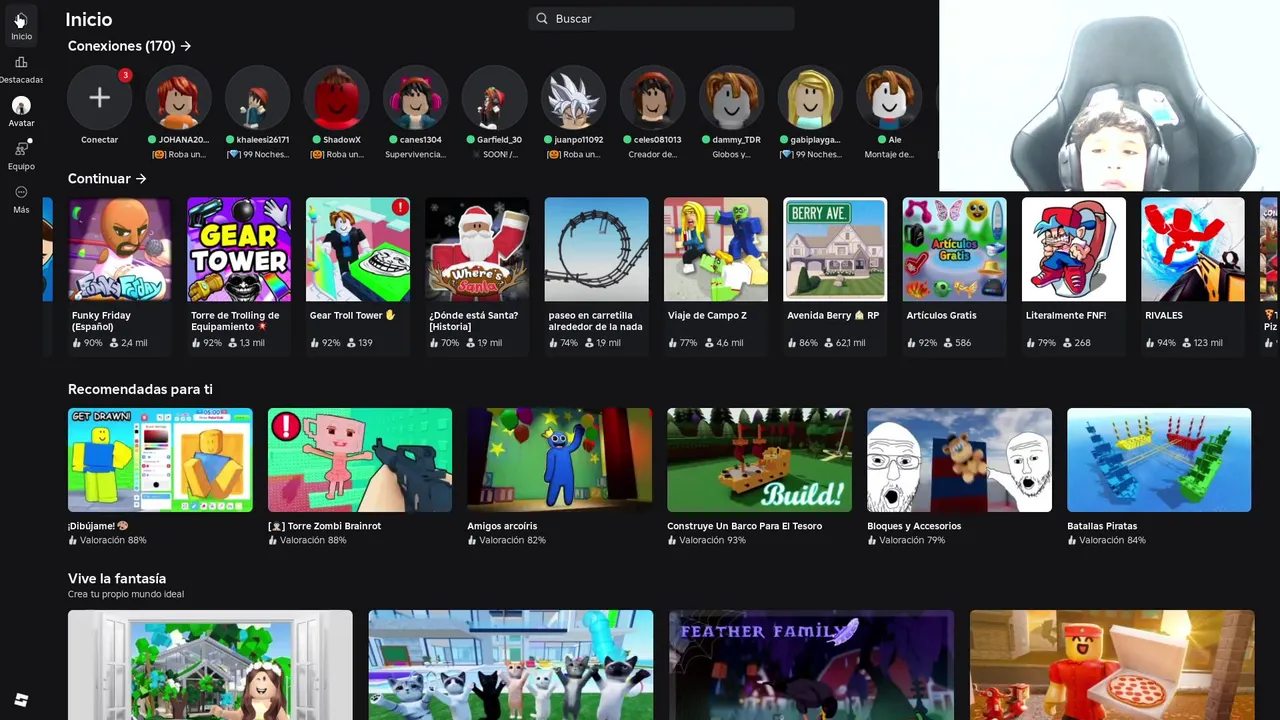Open Feather Family game card
The width and height of the screenshot is (1280, 720).
(x=811, y=665)
